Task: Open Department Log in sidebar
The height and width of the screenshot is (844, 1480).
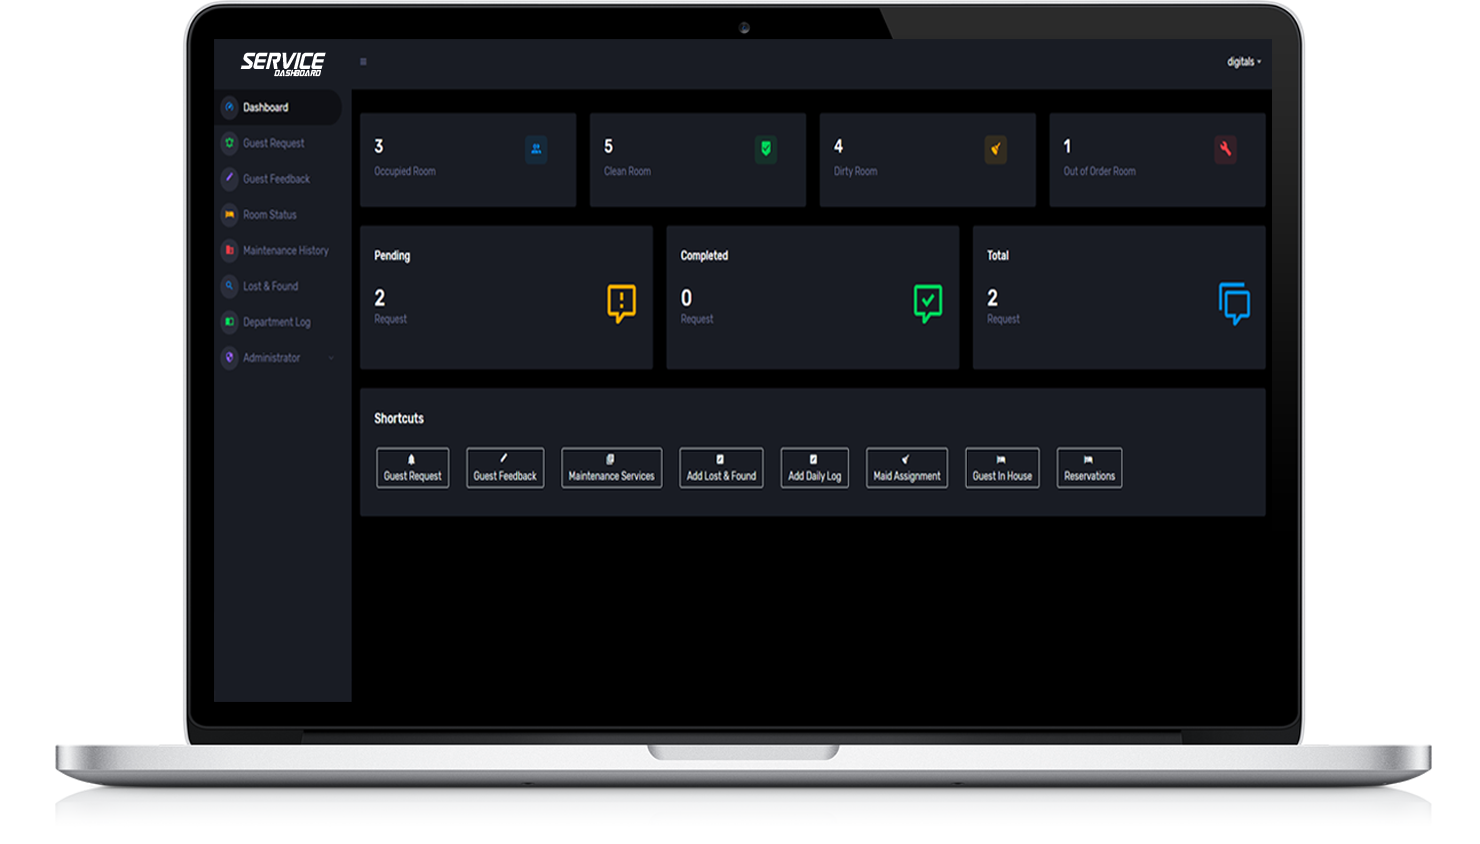Action: (x=276, y=322)
